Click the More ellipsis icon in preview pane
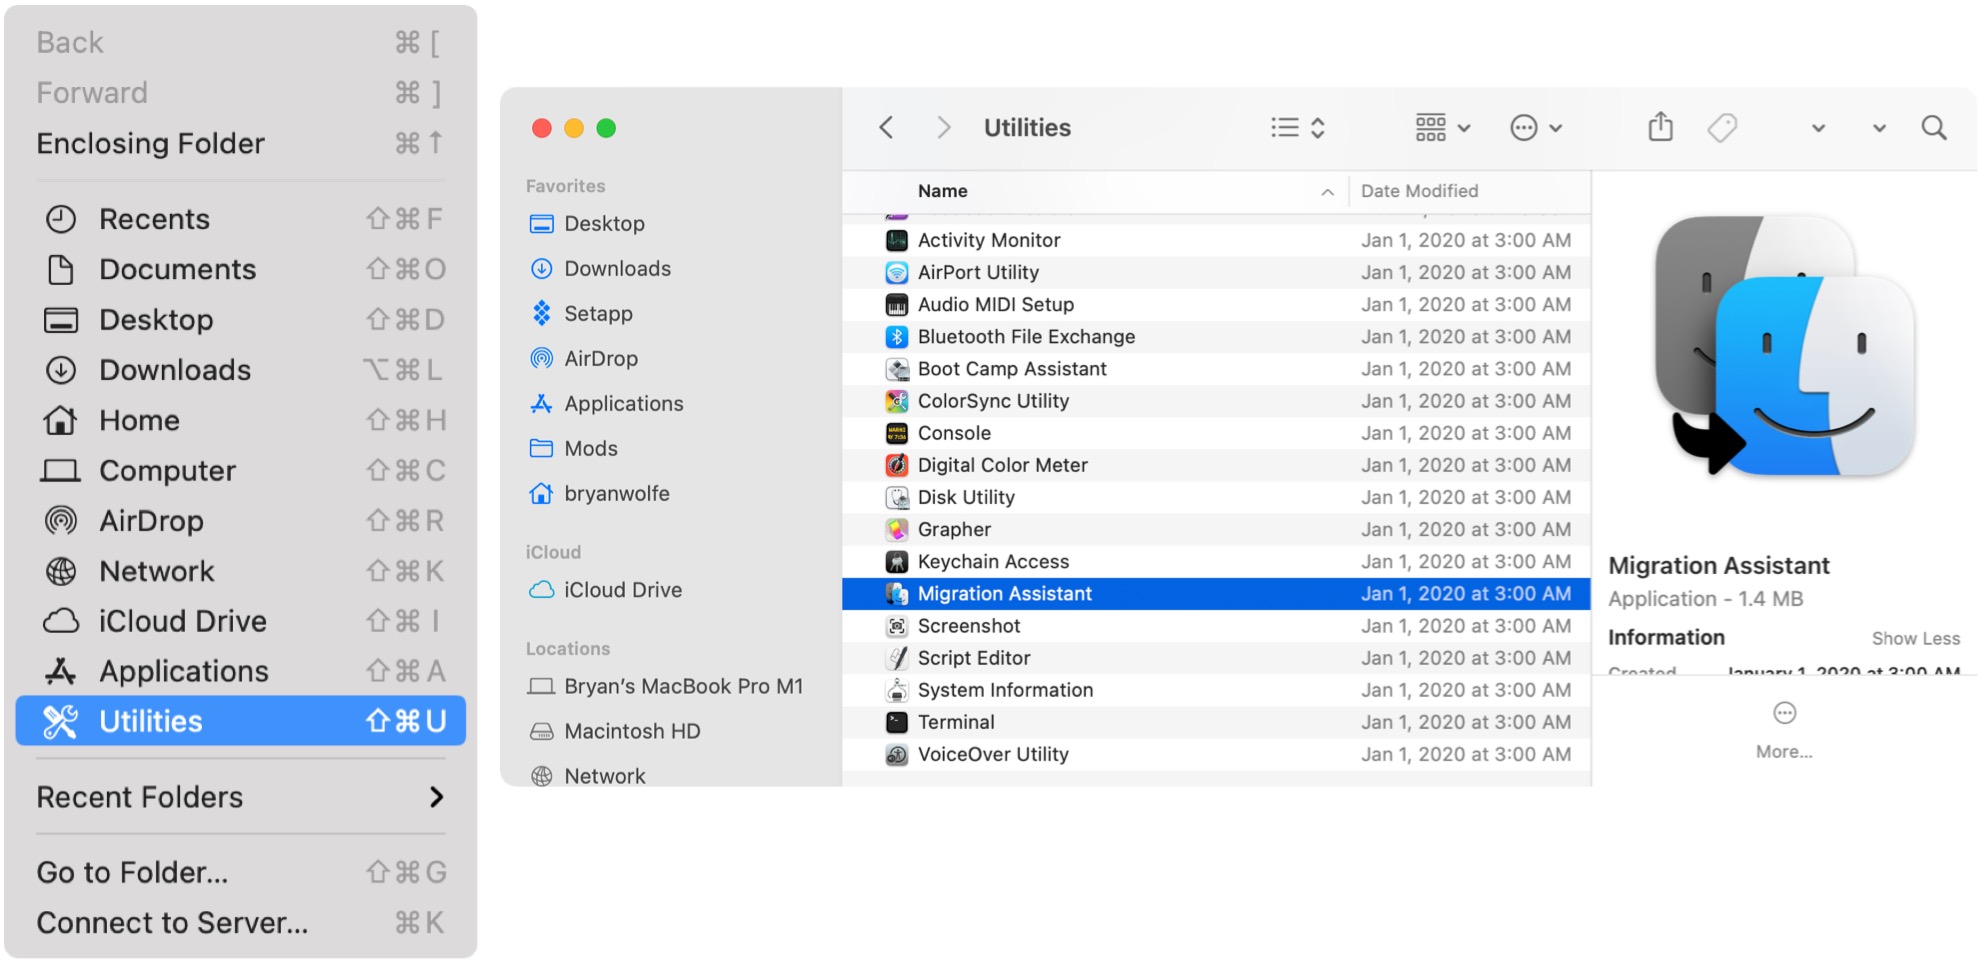 tap(1784, 713)
